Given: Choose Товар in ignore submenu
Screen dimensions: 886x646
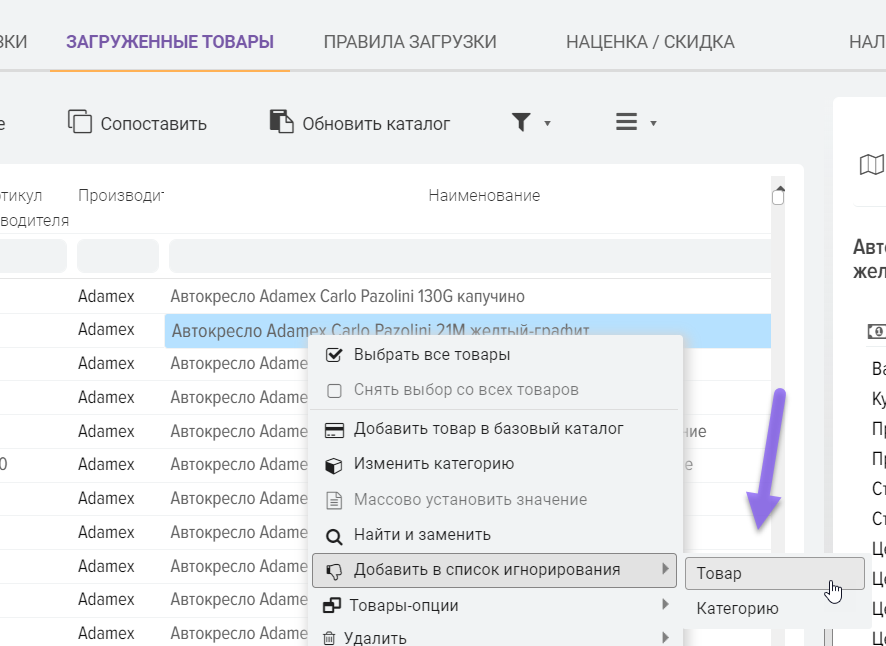Looking at the screenshot, I should 720,574.
